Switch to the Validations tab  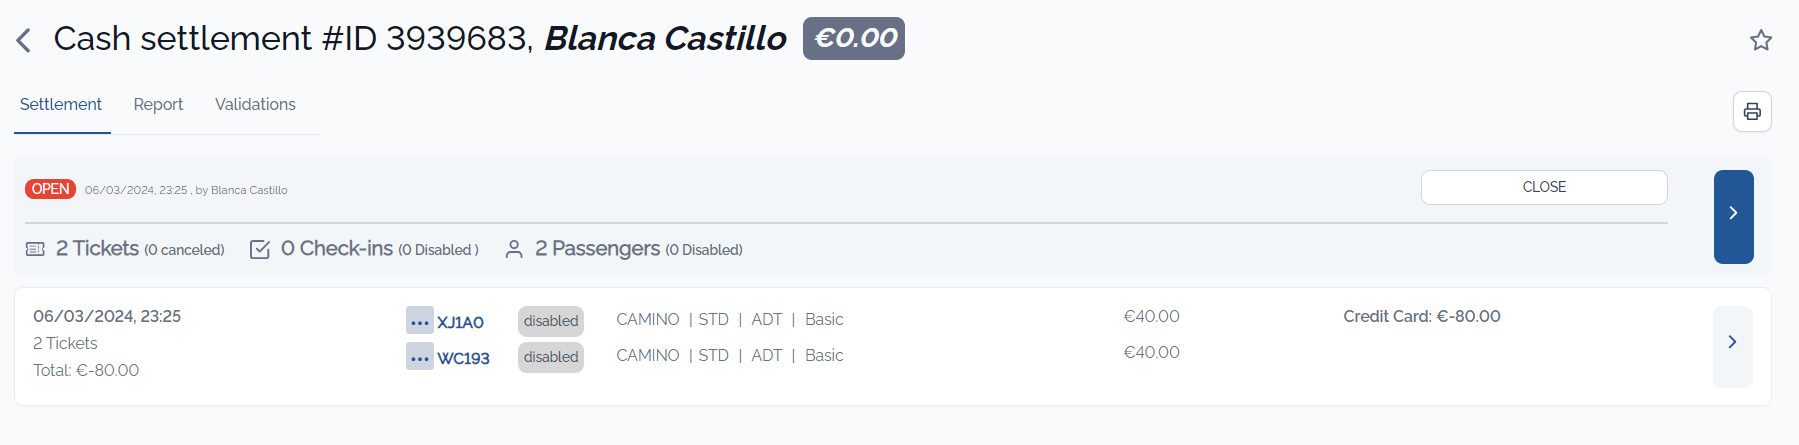pyautogui.click(x=255, y=104)
